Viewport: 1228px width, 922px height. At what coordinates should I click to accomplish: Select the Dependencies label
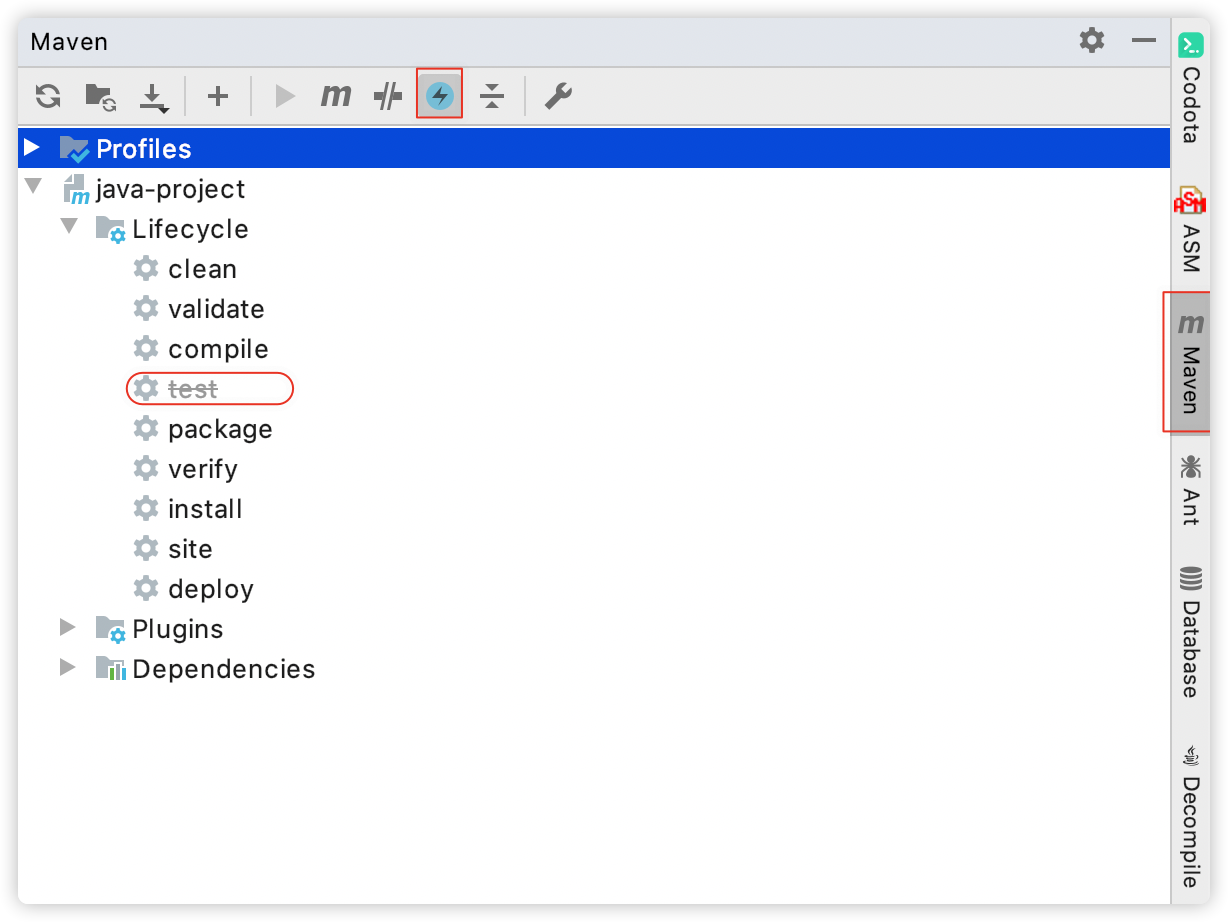(224, 669)
